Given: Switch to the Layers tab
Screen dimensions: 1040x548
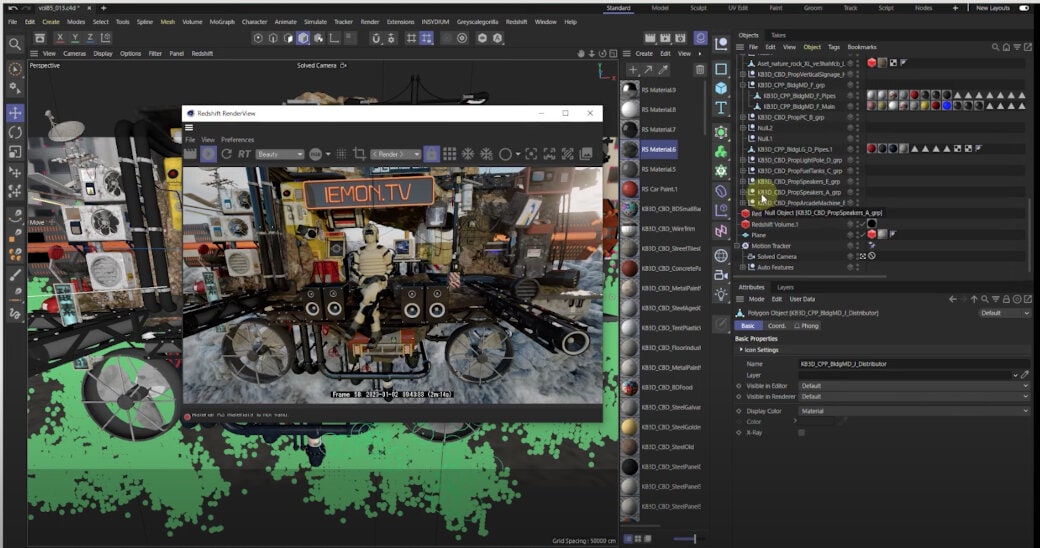Looking at the screenshot, I should coord(785,287).
